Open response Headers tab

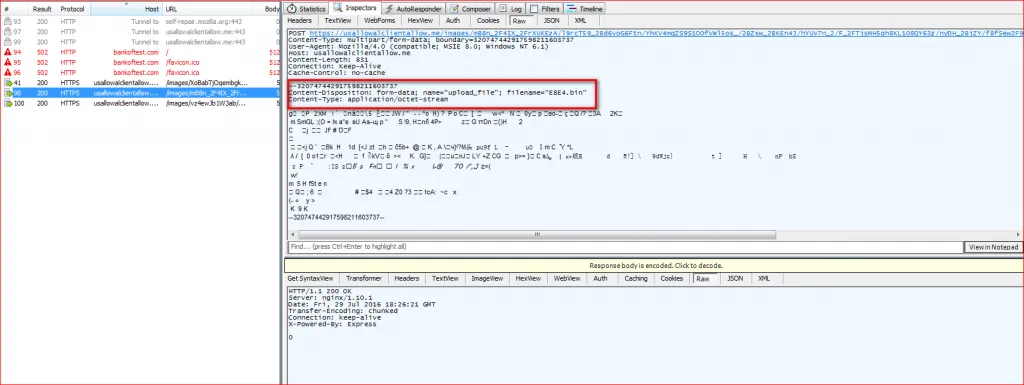click(x=406, y=279)
